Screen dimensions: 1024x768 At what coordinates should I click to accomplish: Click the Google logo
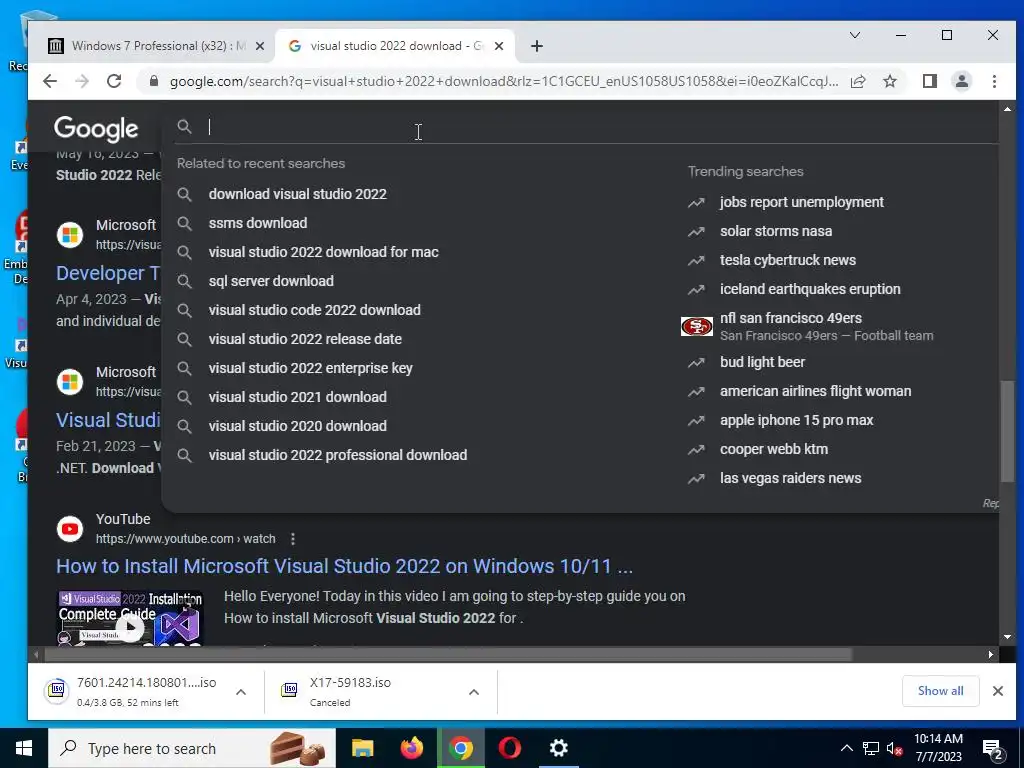pos(96,129)
